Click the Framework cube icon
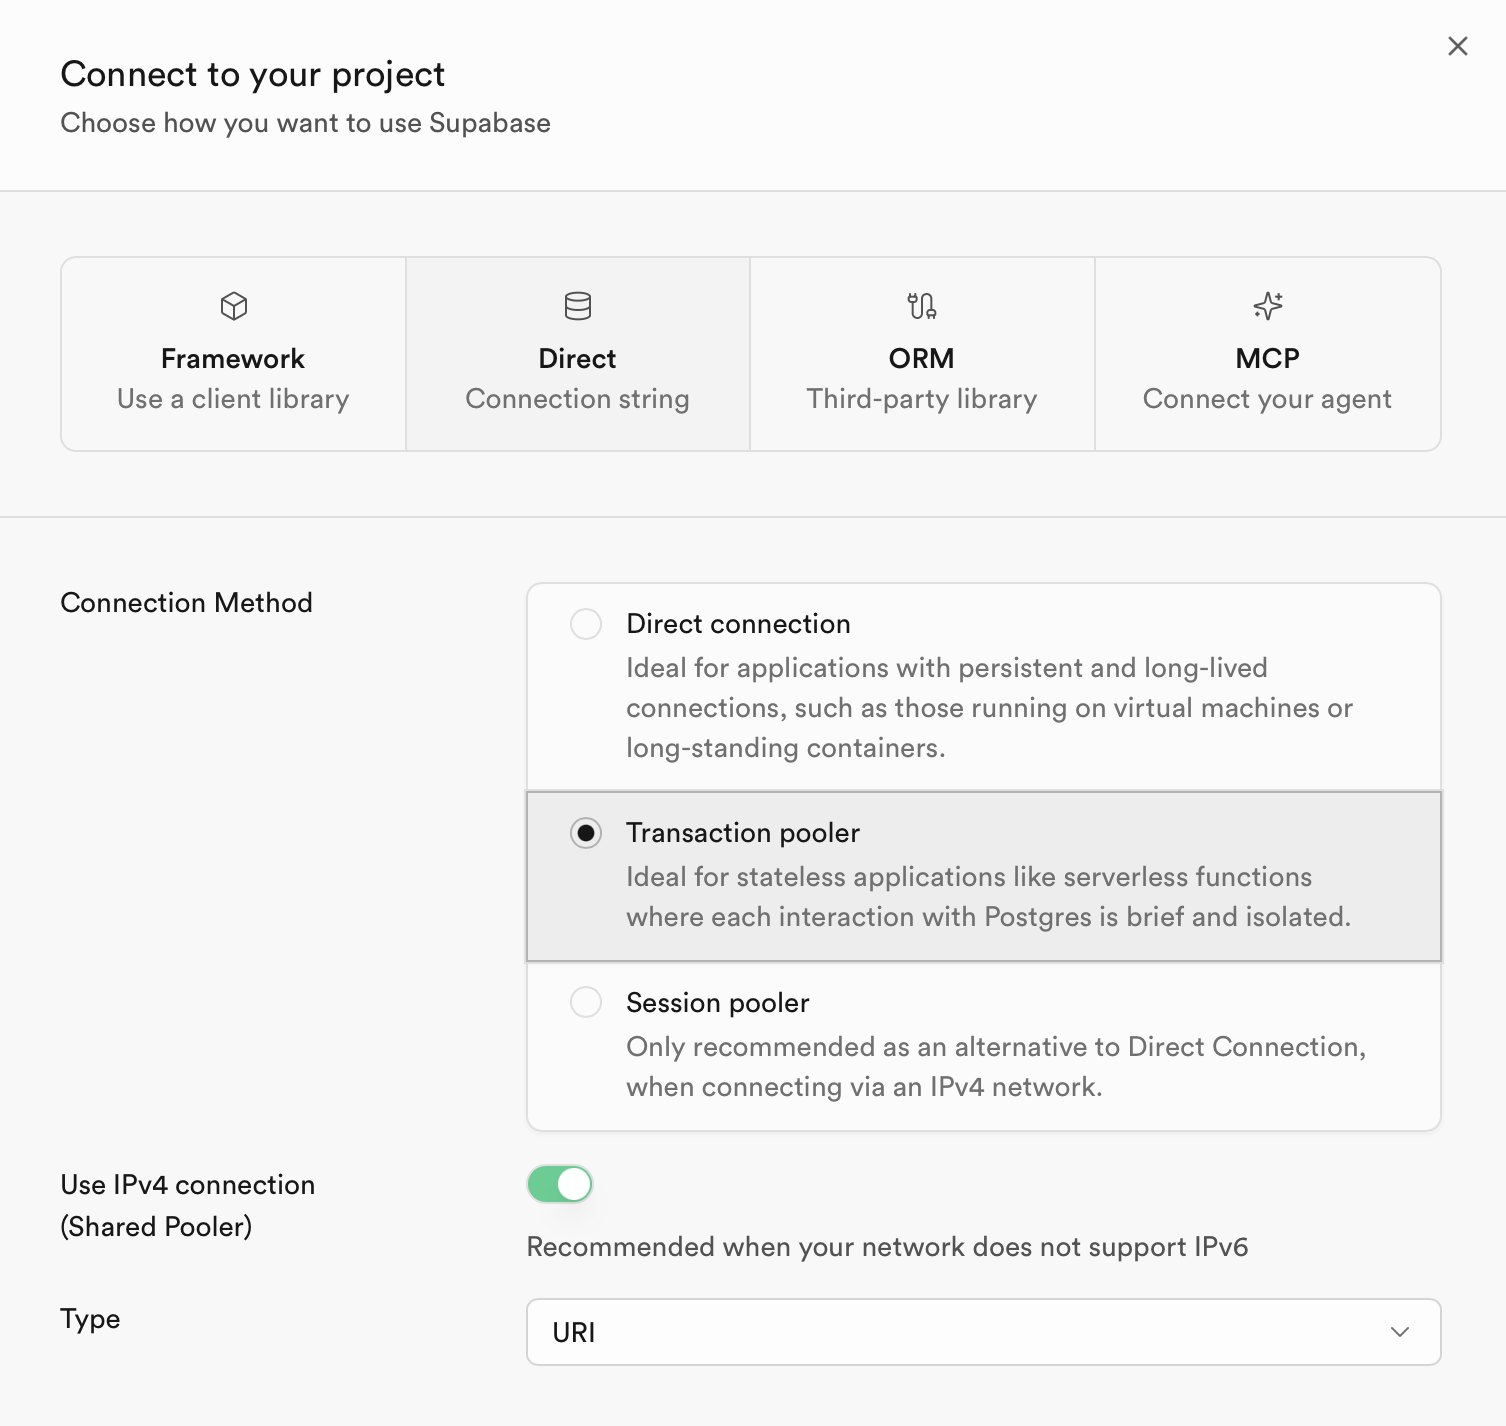 [x=234, y=306]
